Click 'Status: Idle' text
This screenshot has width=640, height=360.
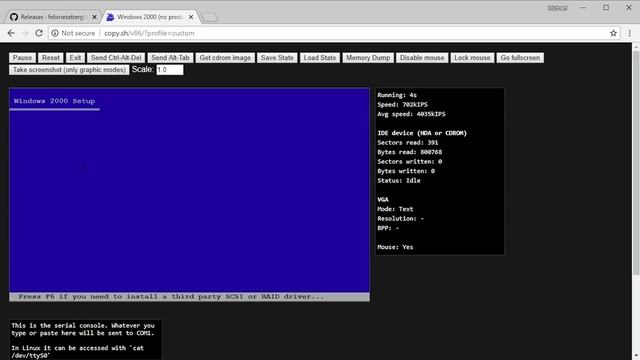click(399, 180)
